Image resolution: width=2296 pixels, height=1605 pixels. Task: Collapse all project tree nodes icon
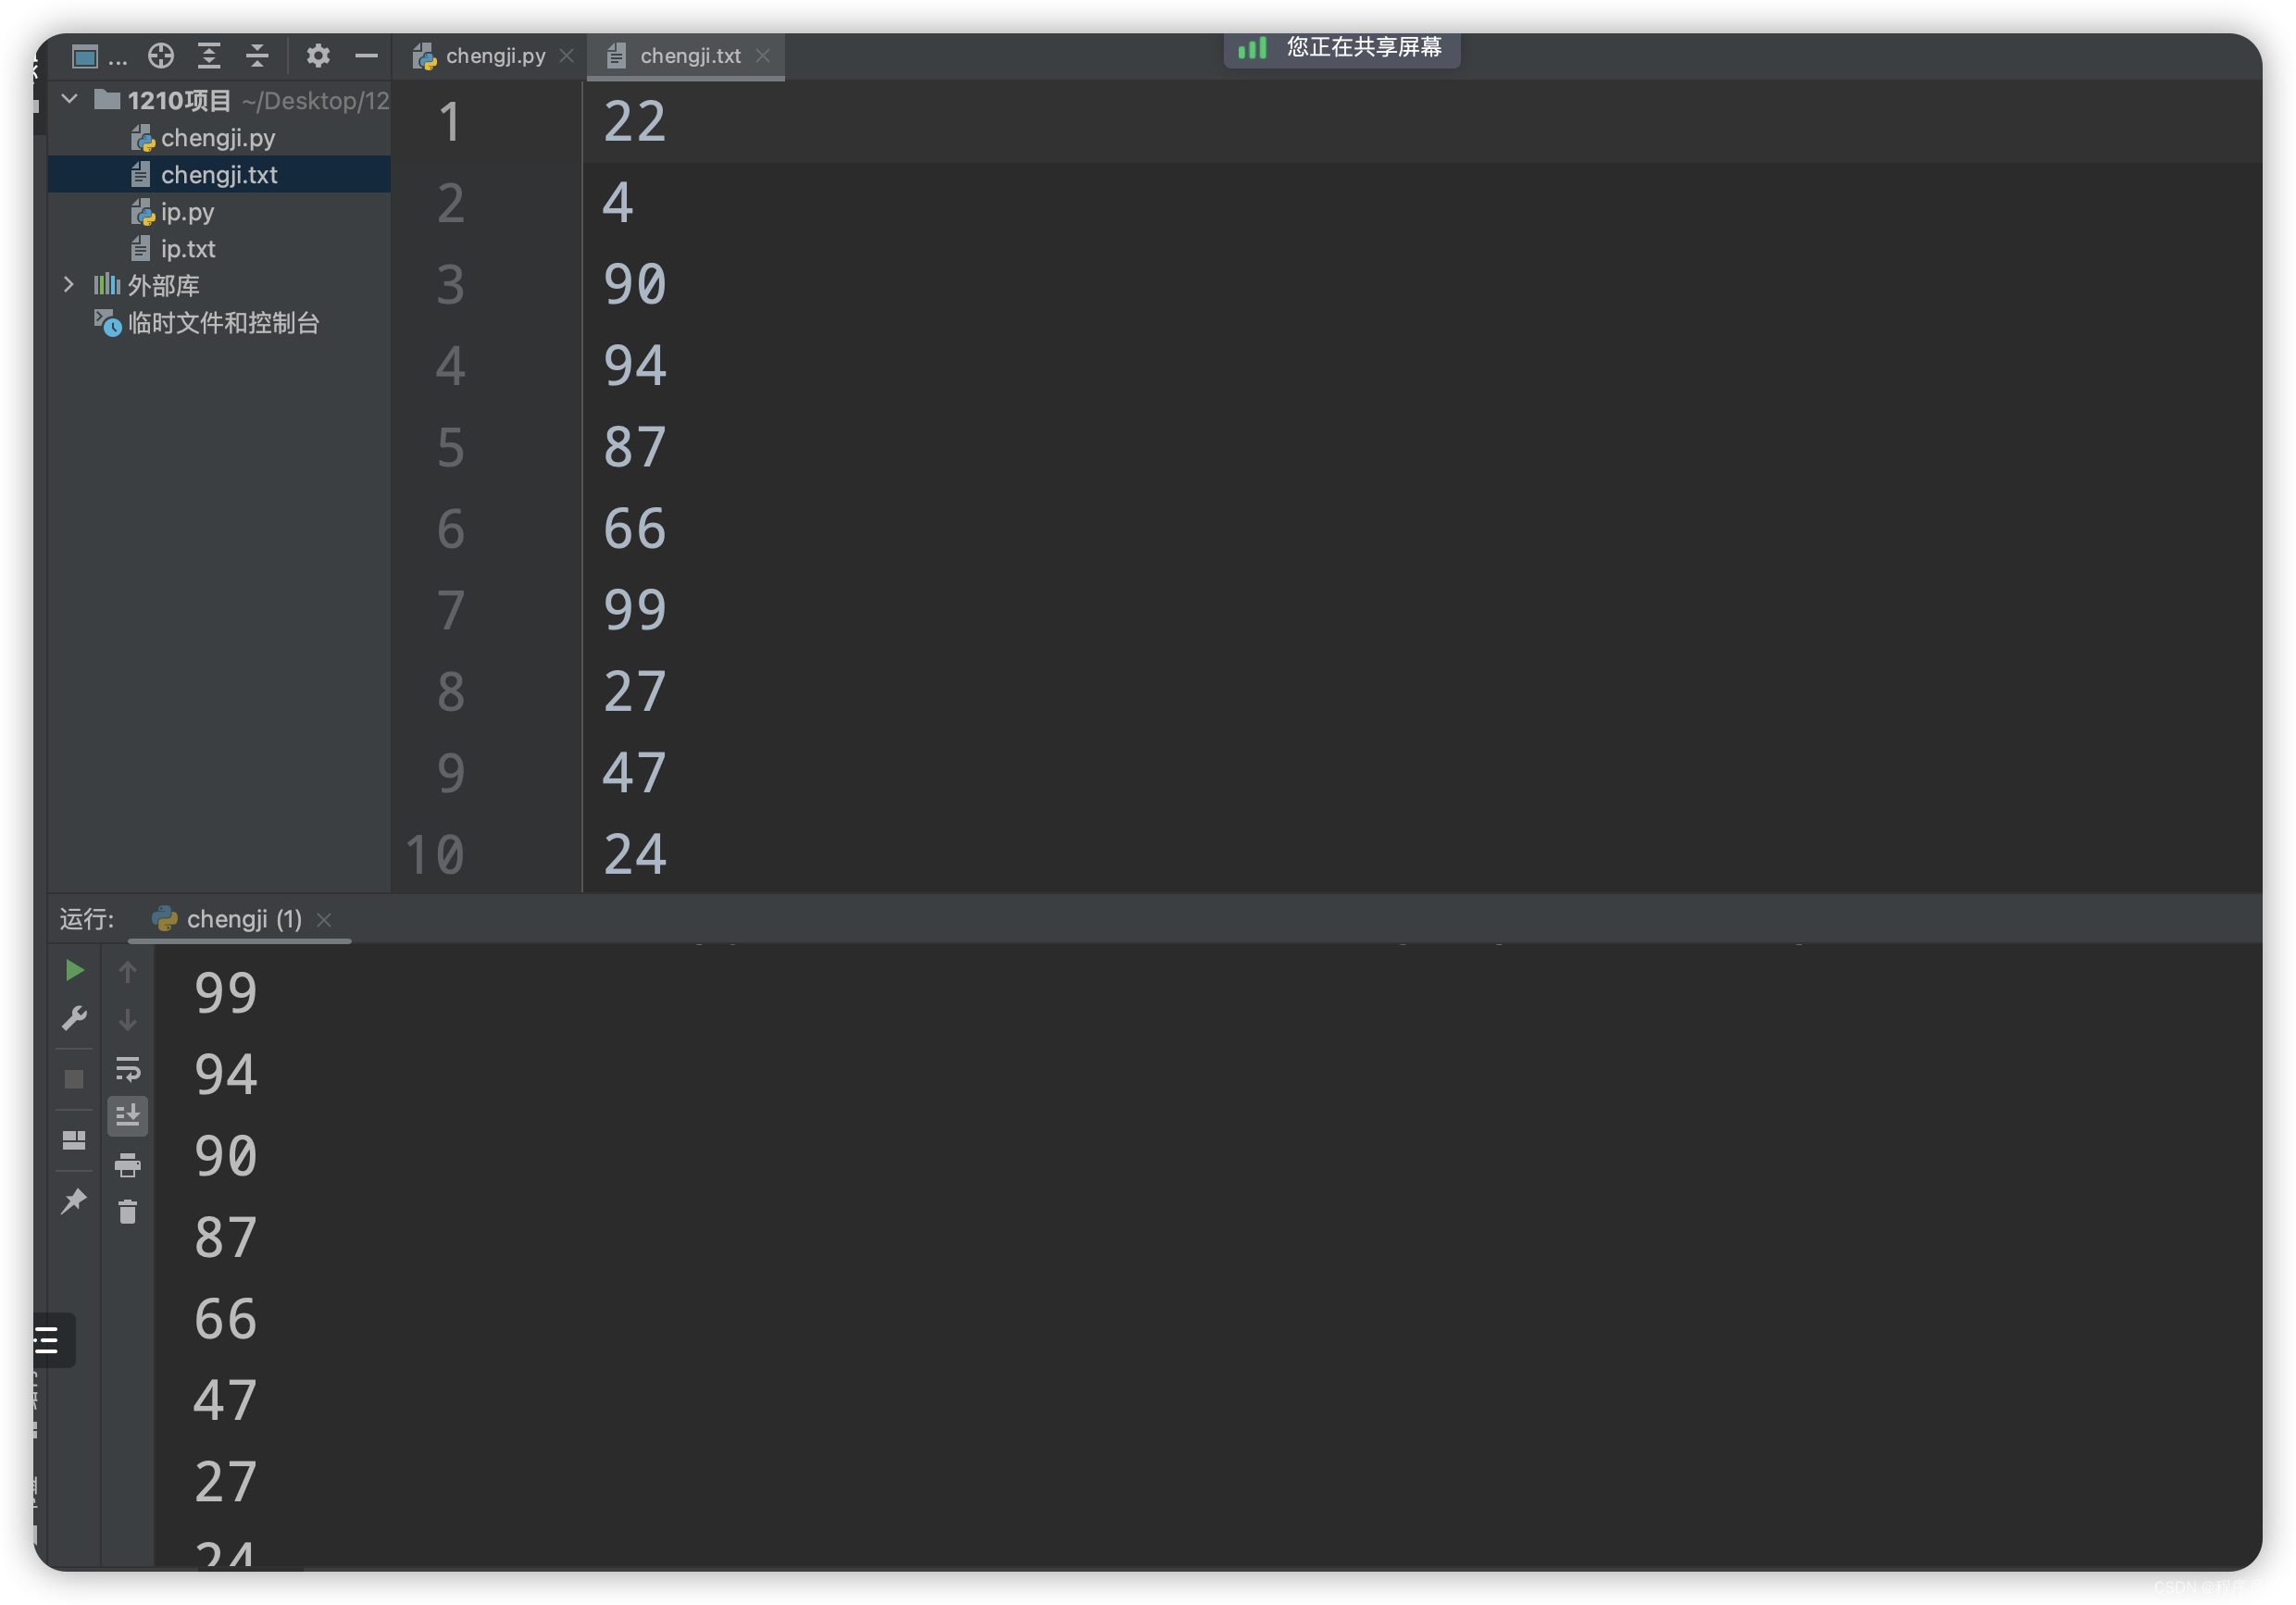coord(257,56)
